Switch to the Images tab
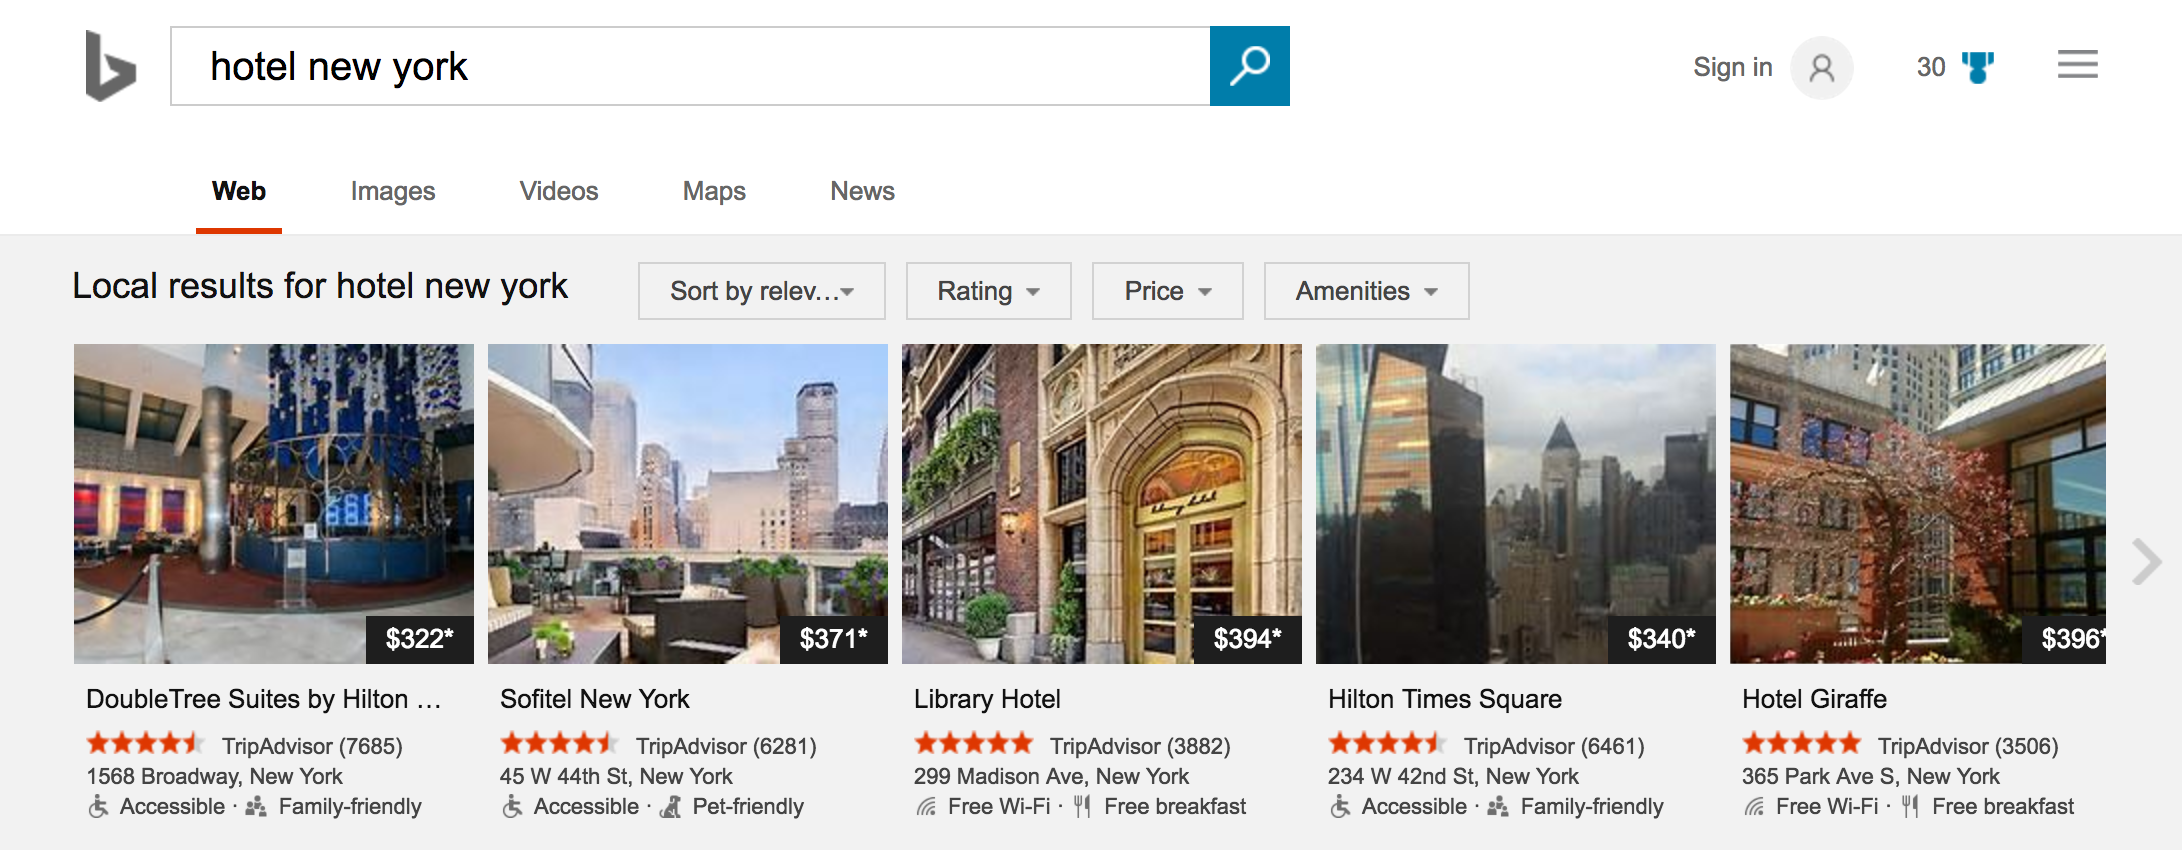 click(393, 191)
